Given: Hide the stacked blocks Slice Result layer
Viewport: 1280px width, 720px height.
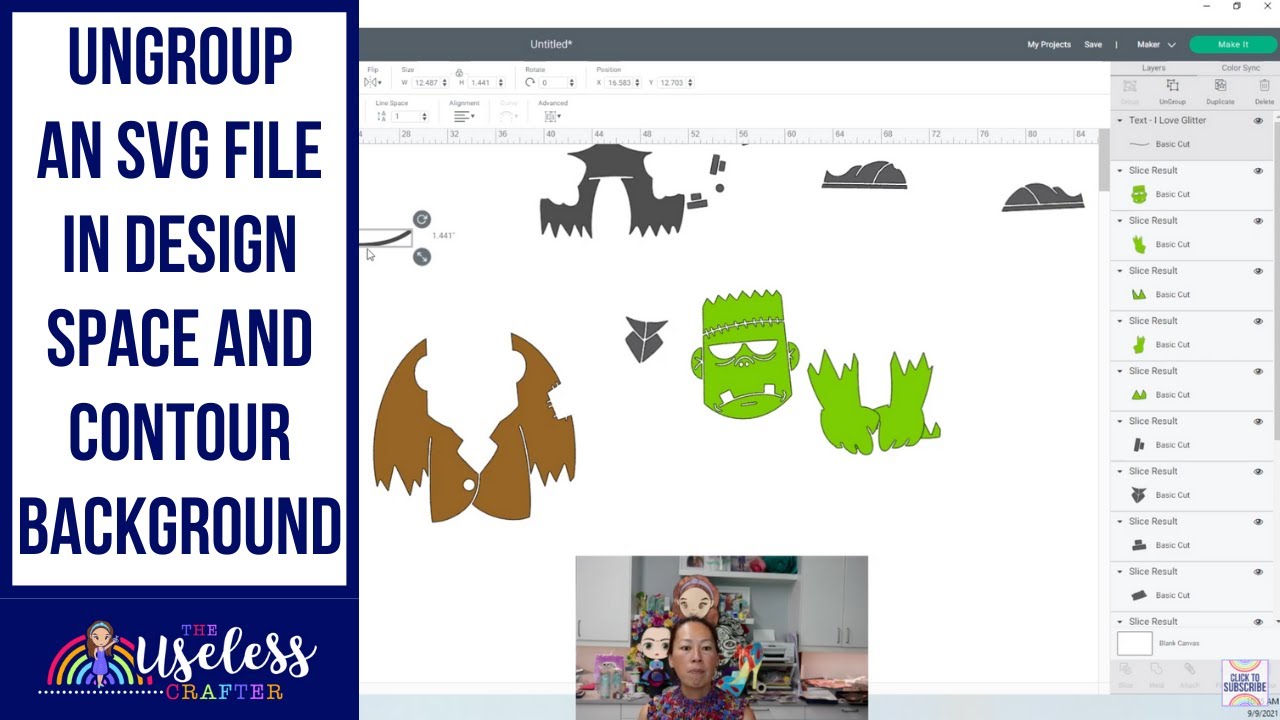Looking at the screenshot, I should (x=1258, y=521).
